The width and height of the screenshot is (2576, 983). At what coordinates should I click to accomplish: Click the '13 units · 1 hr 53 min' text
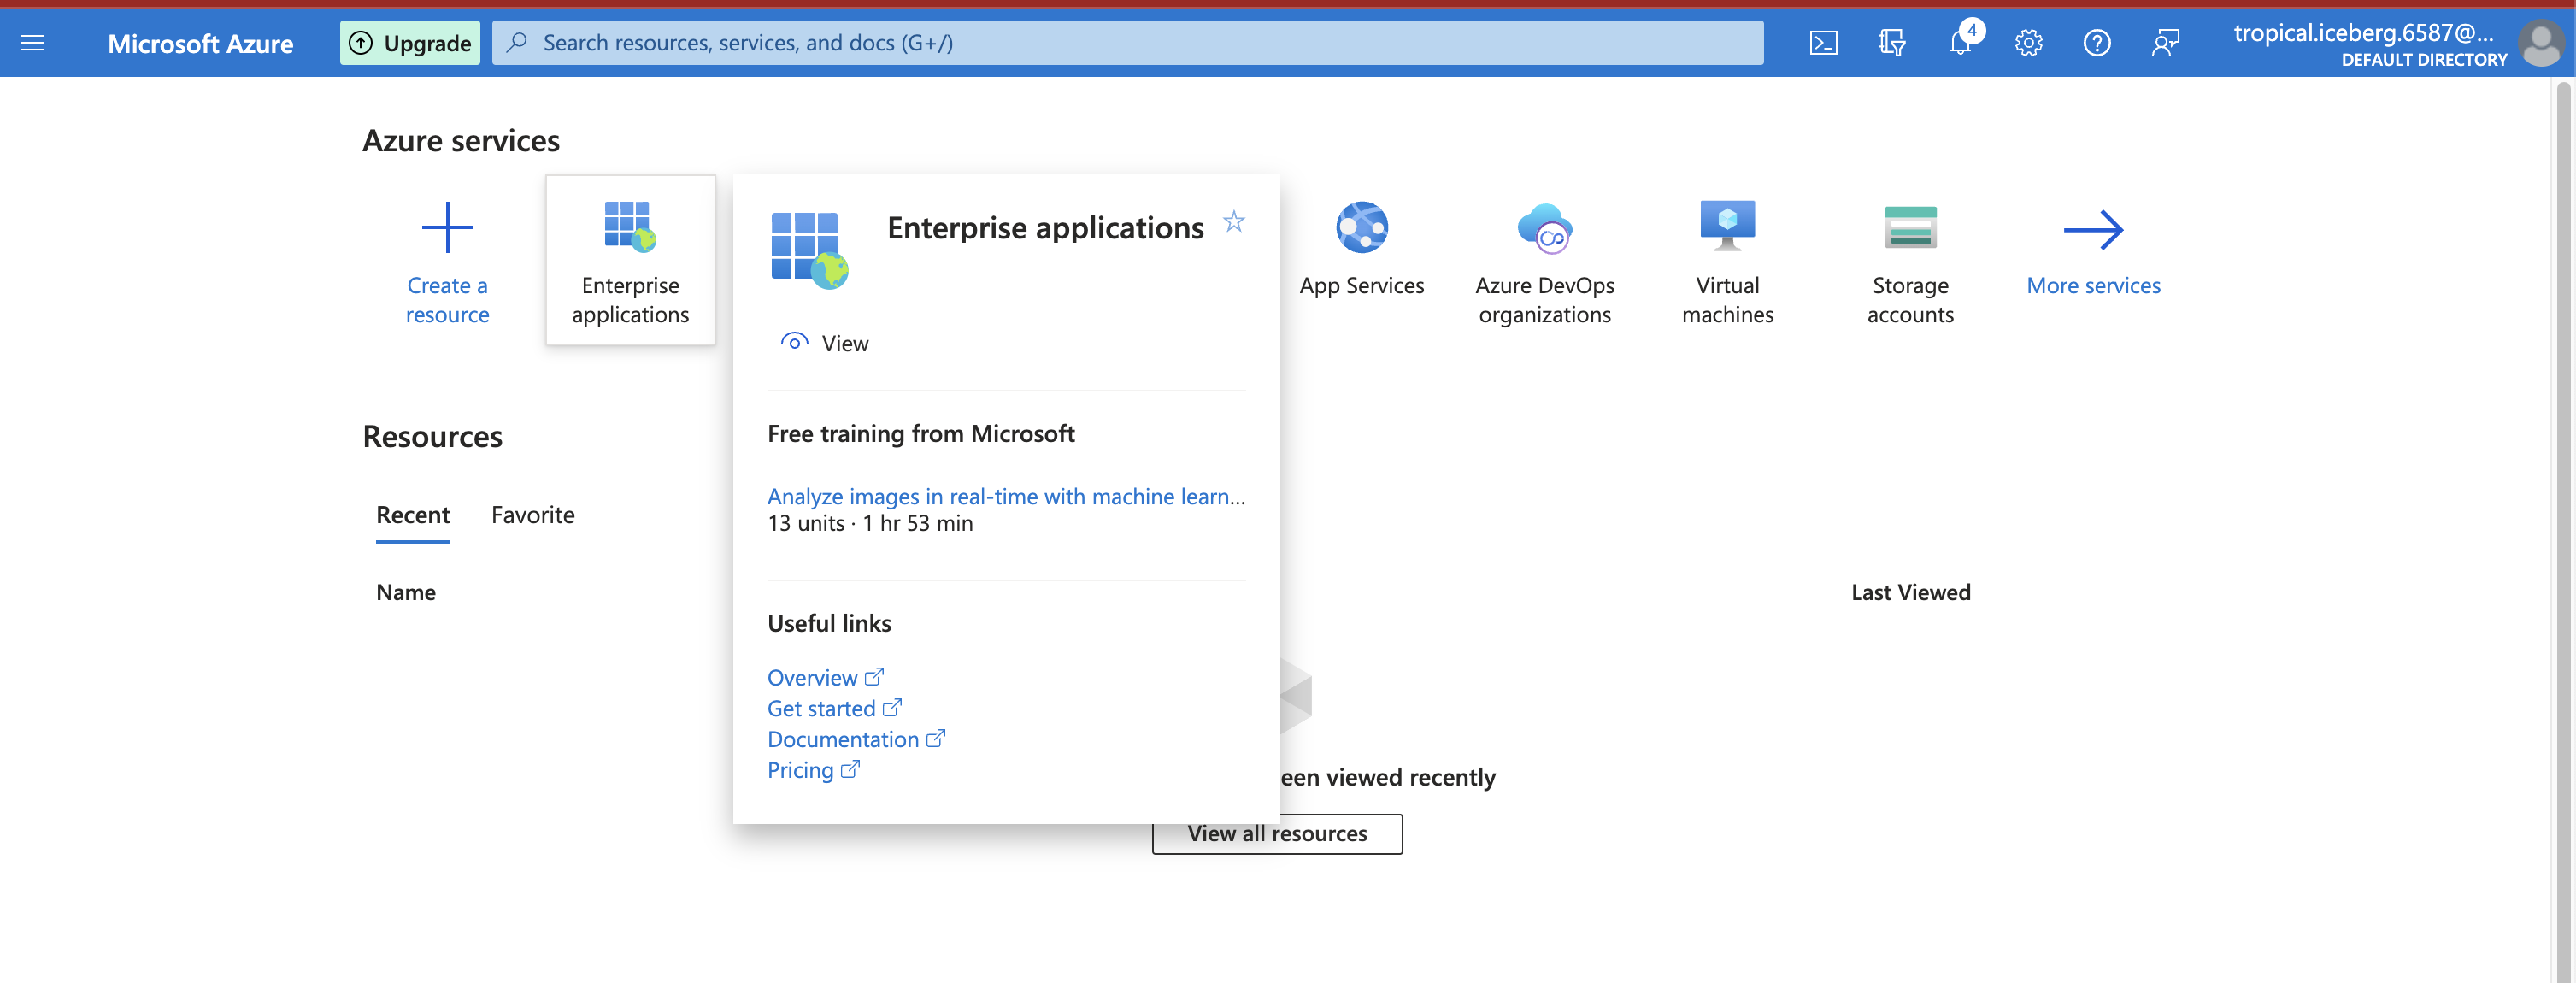(870, 523)
